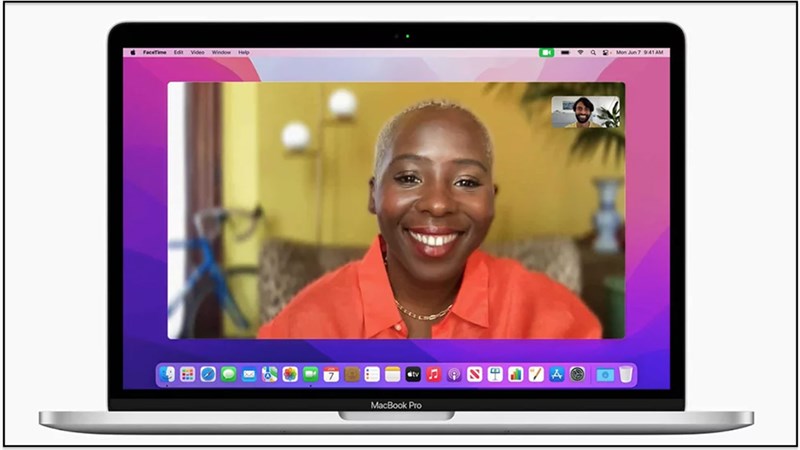
Task: Open the Messages app in the dock
Action: coord(229,374)
